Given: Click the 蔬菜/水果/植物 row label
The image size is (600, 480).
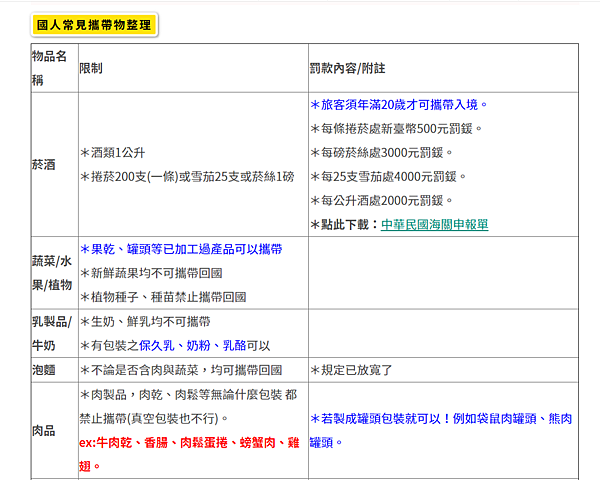Looking at the screenshot, I should click(52, 273).
